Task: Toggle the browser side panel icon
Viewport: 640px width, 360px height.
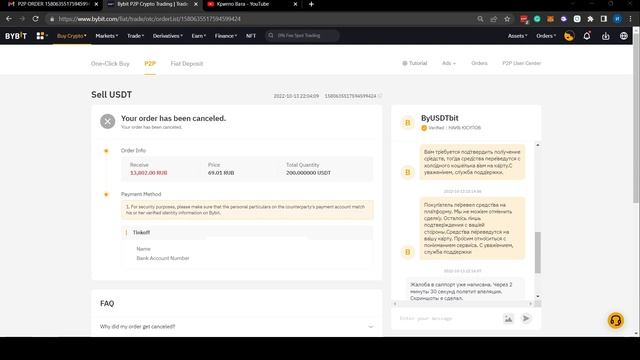Action: [x=604, y=19]
